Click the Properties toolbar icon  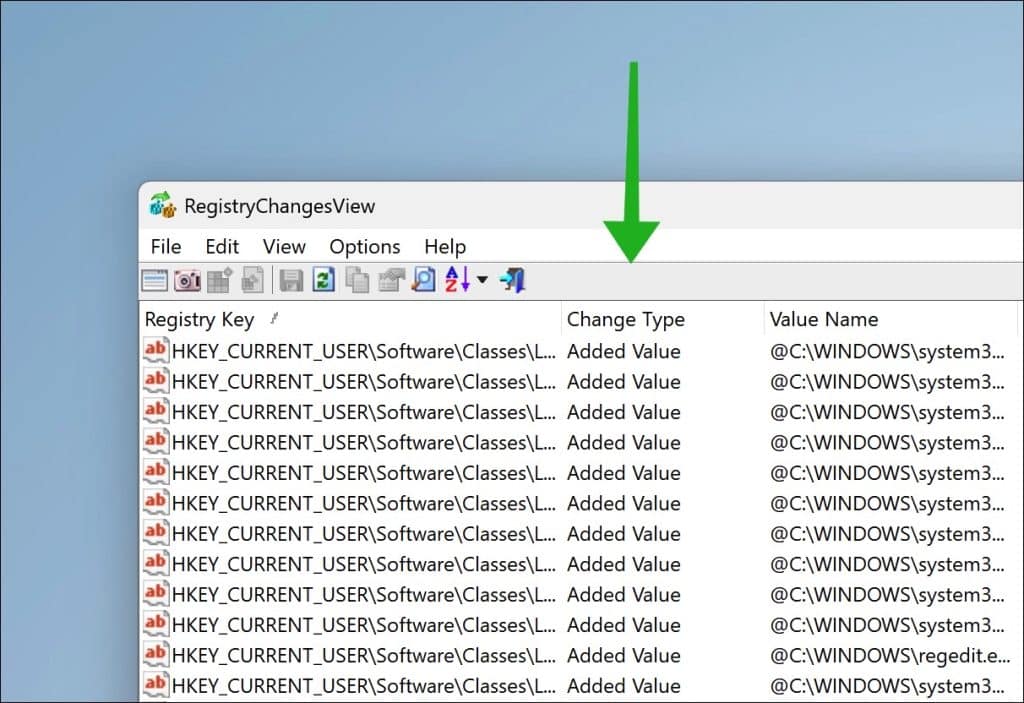[x=391, y=281]
